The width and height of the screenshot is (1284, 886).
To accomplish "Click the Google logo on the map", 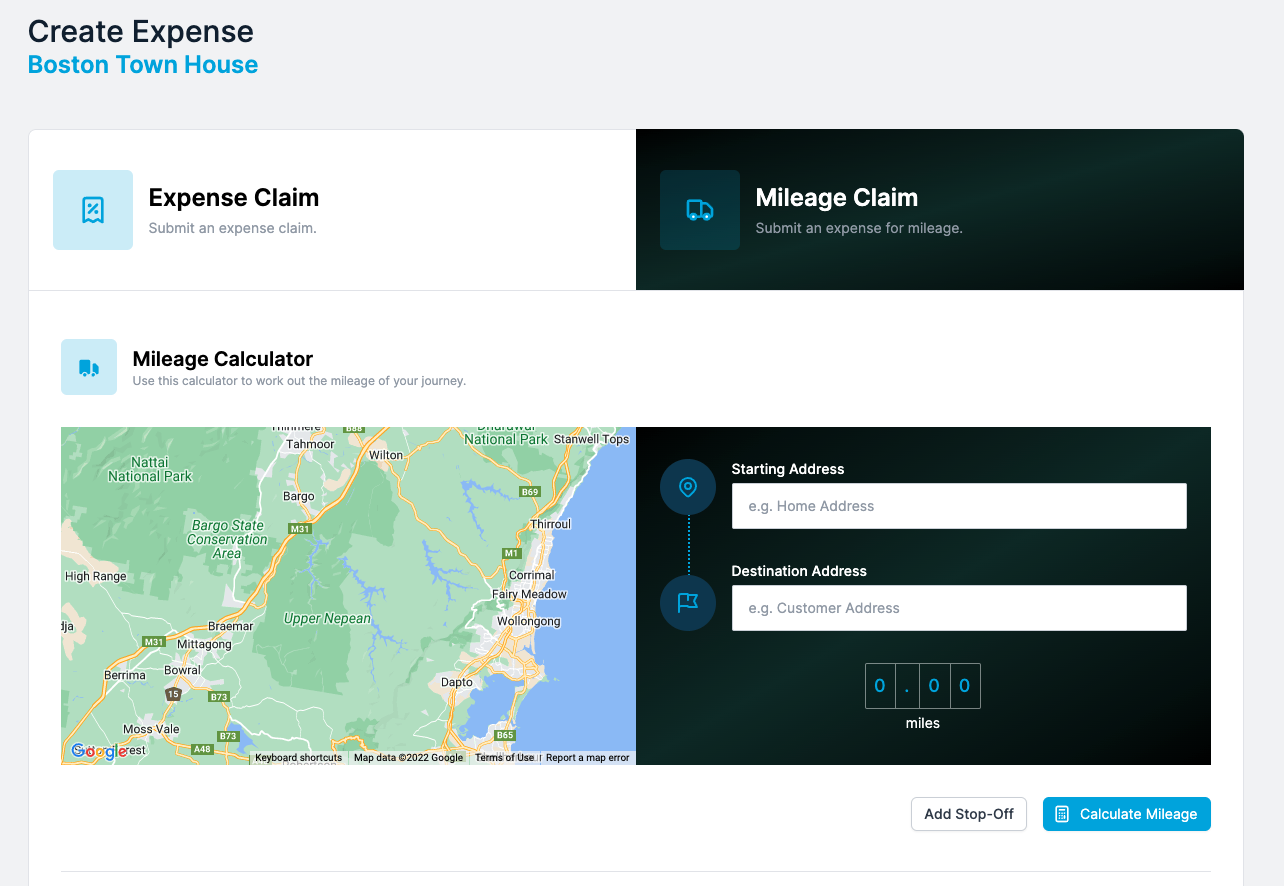I will tap(99, 751).
